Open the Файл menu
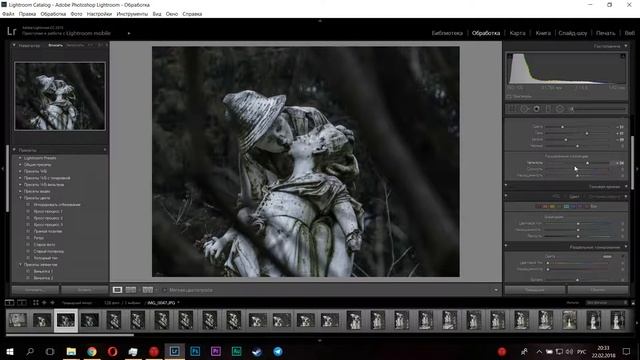 [8, 14]
